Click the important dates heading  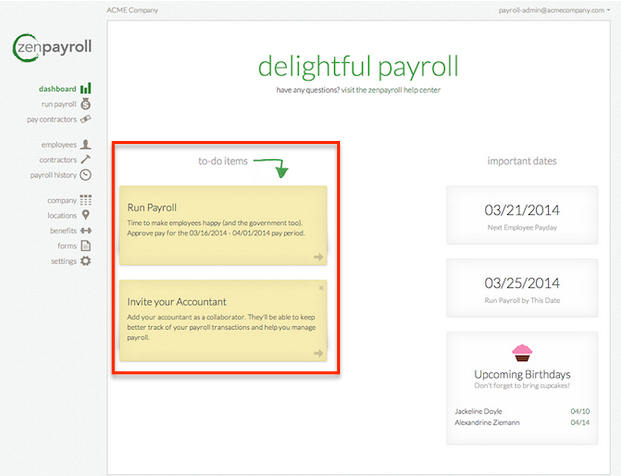tap(522, 161)
